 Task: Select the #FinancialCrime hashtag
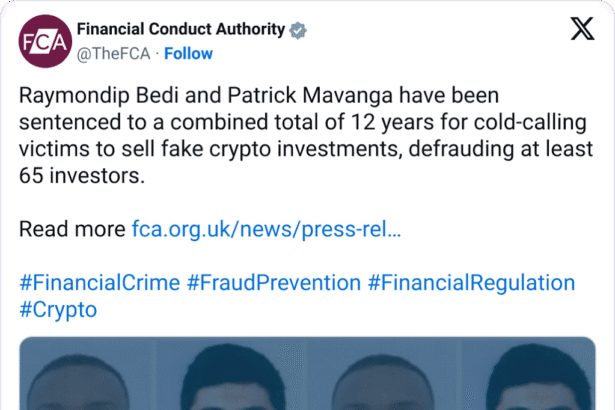(99, 282)
